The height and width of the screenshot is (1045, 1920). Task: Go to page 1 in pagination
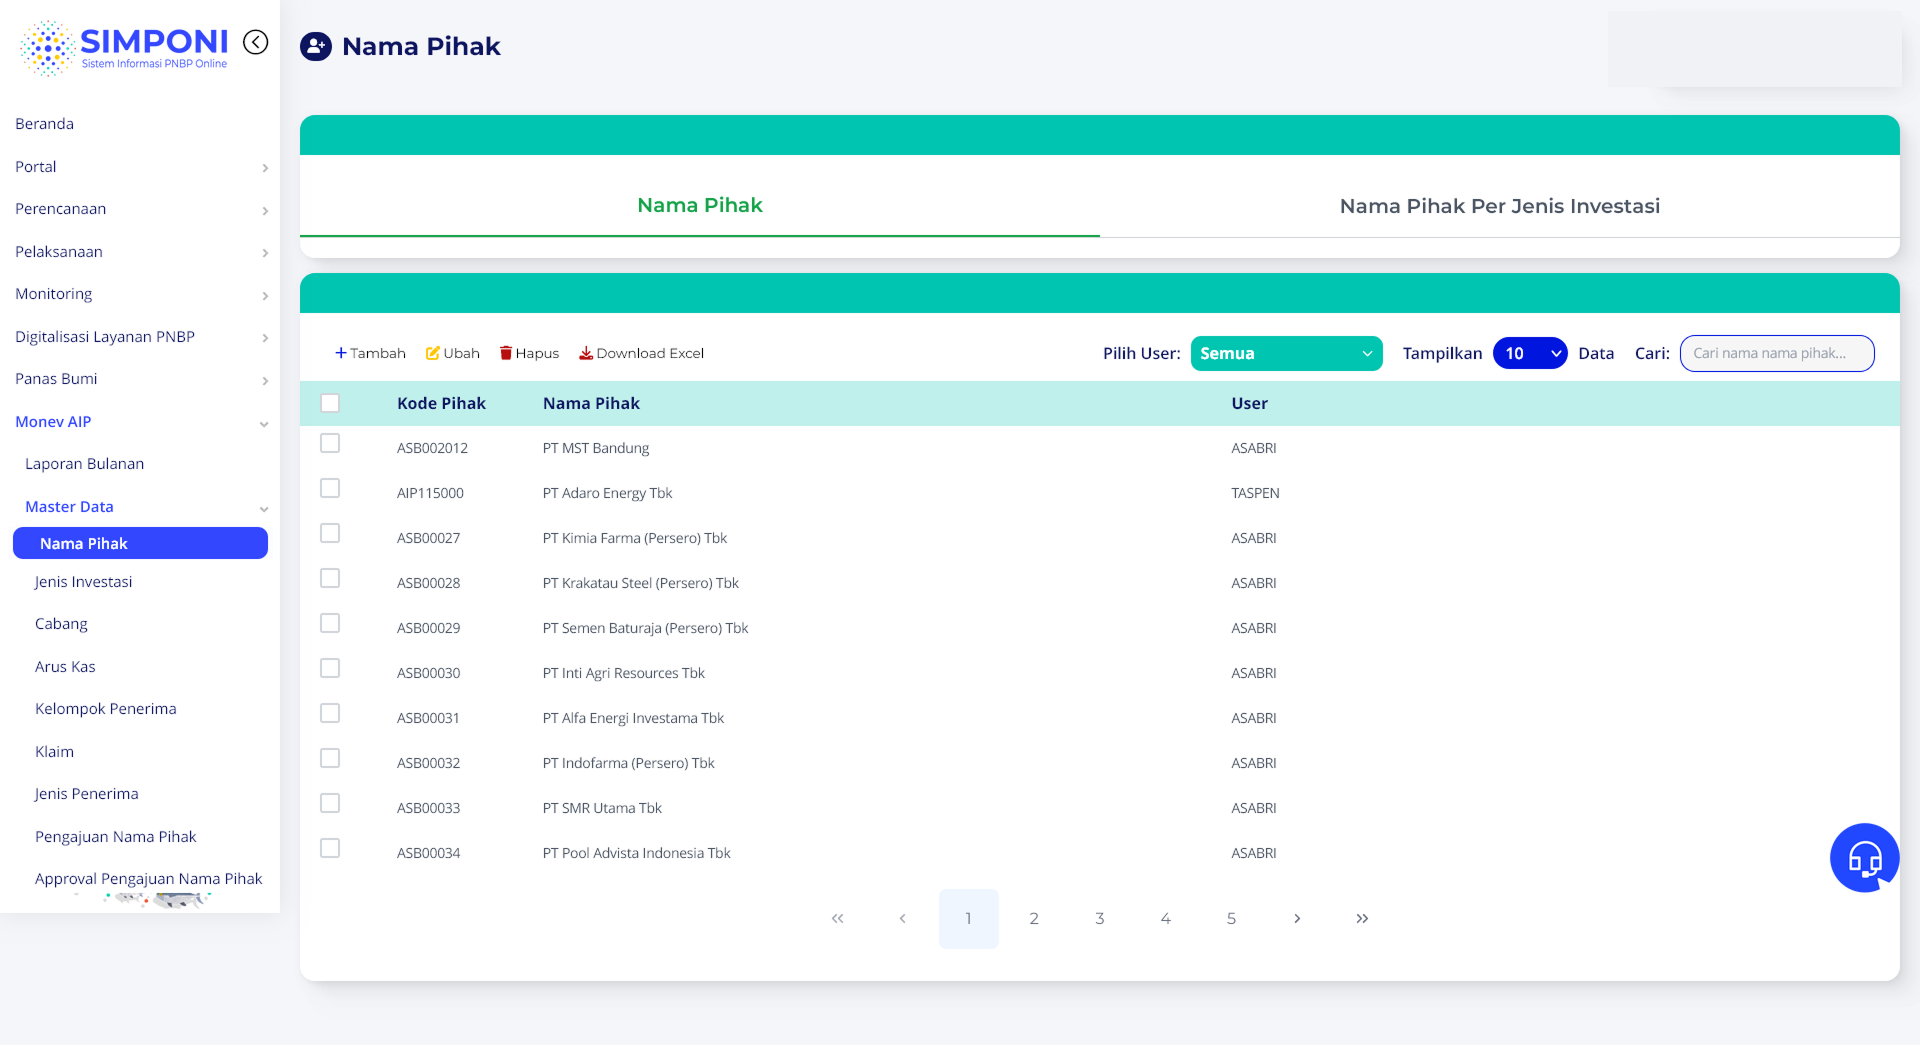tap(969, 918)
